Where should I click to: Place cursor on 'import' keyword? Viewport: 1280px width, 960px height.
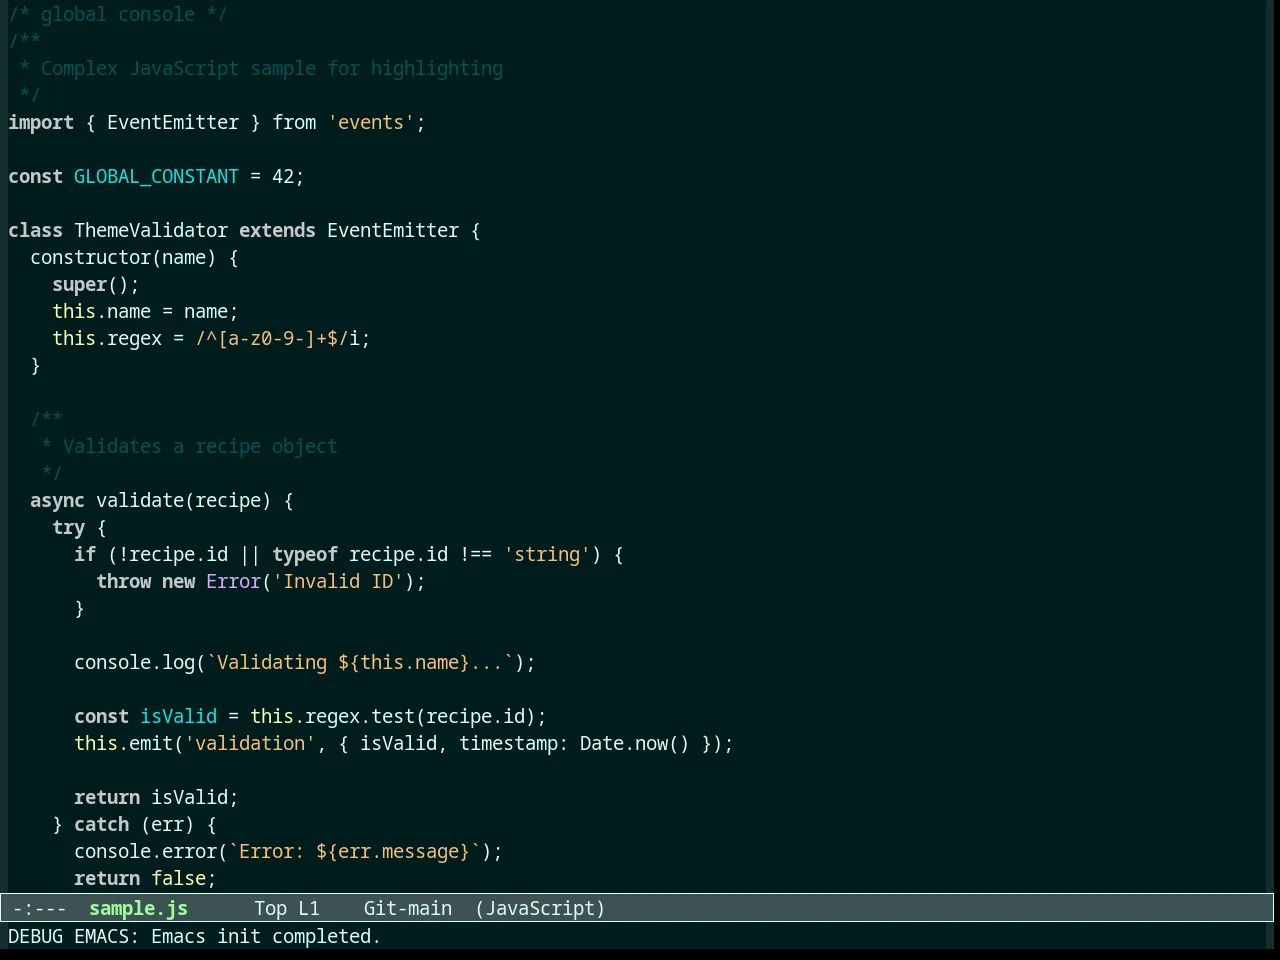(41, 122)
